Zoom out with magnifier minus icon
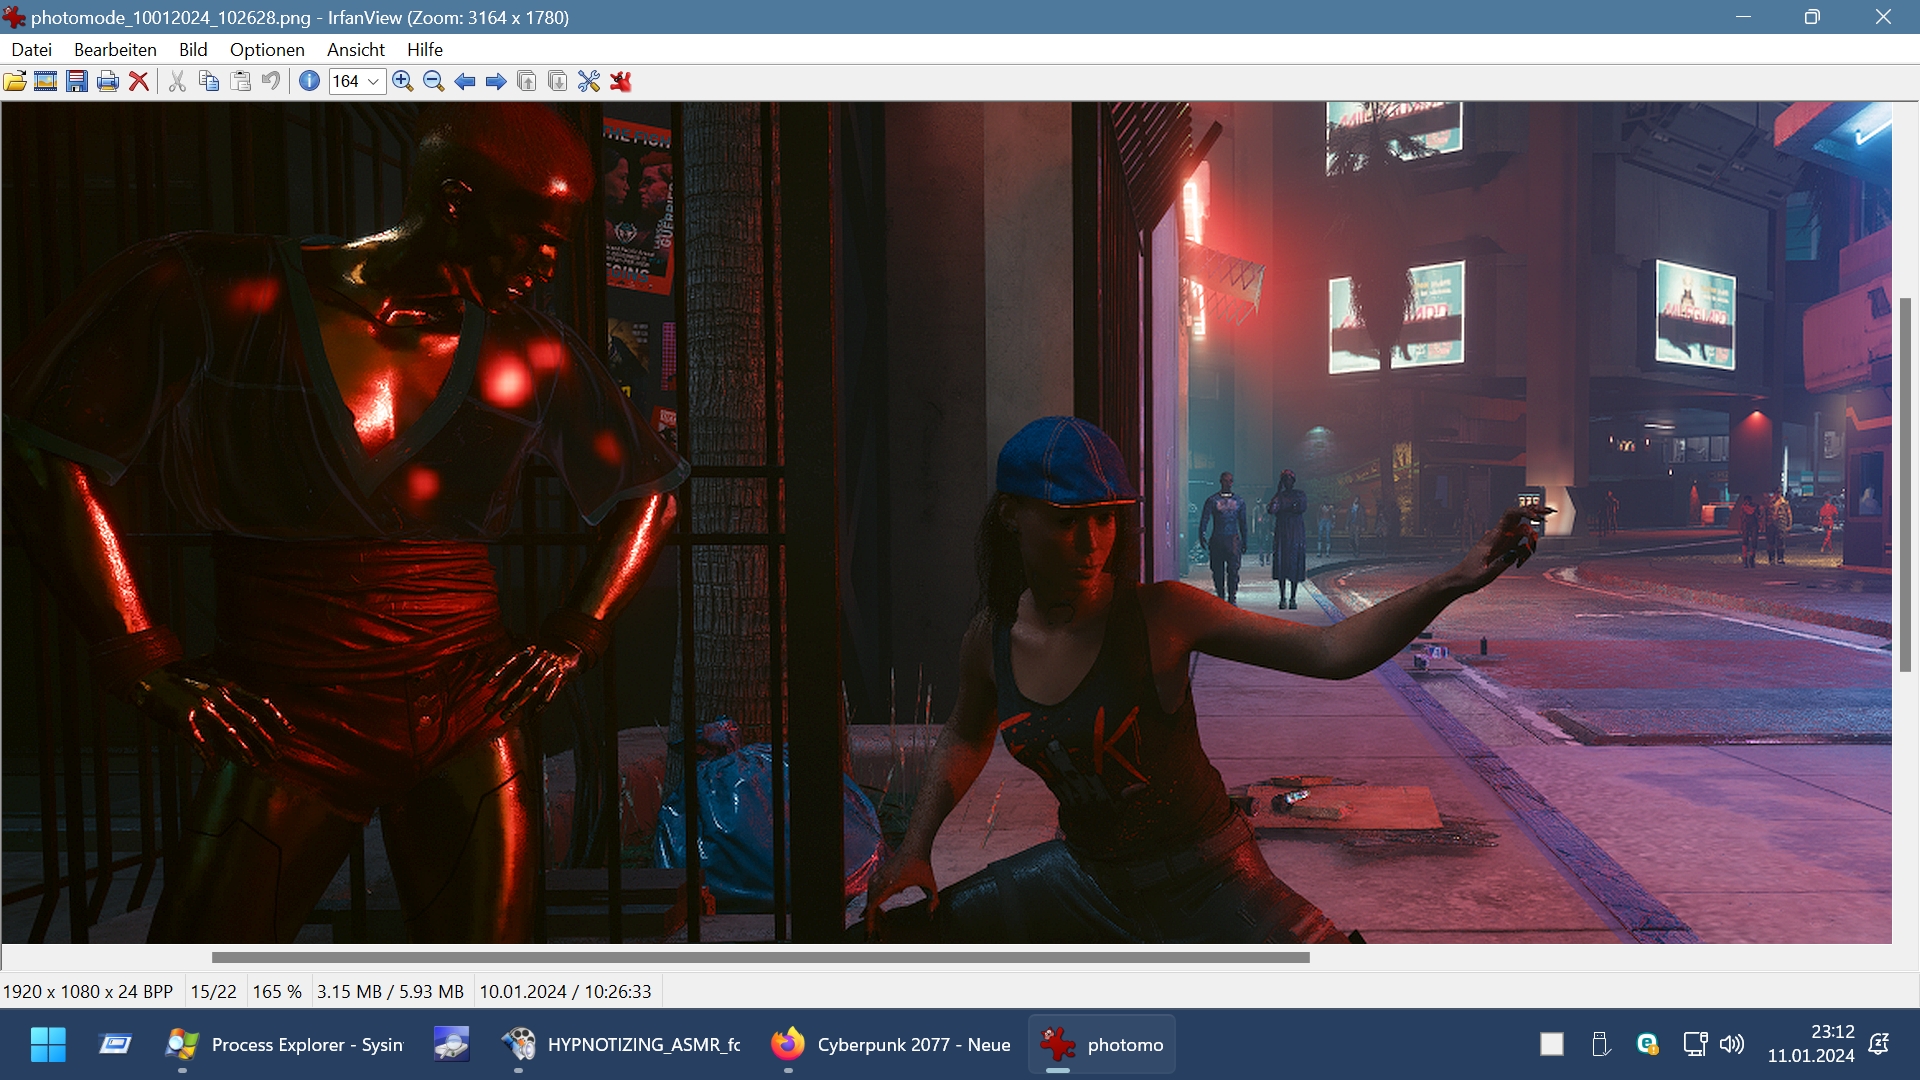This screenshot has width=1920, height=1080. coord(434,81)
